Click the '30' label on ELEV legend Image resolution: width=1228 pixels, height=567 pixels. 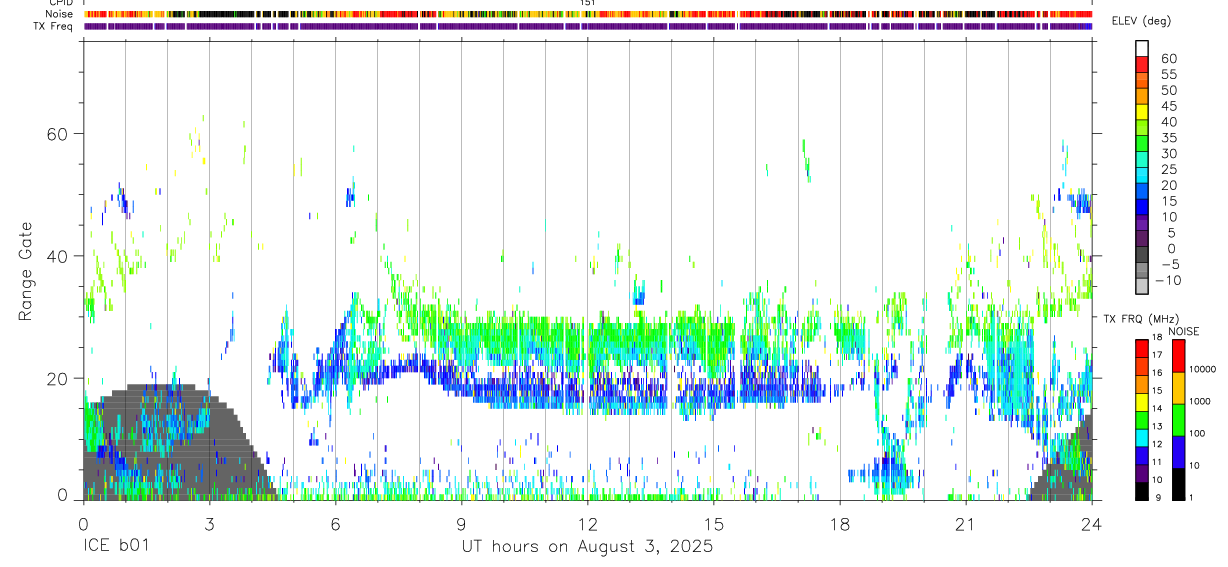pyautogui.click(x=1167, y=153)
